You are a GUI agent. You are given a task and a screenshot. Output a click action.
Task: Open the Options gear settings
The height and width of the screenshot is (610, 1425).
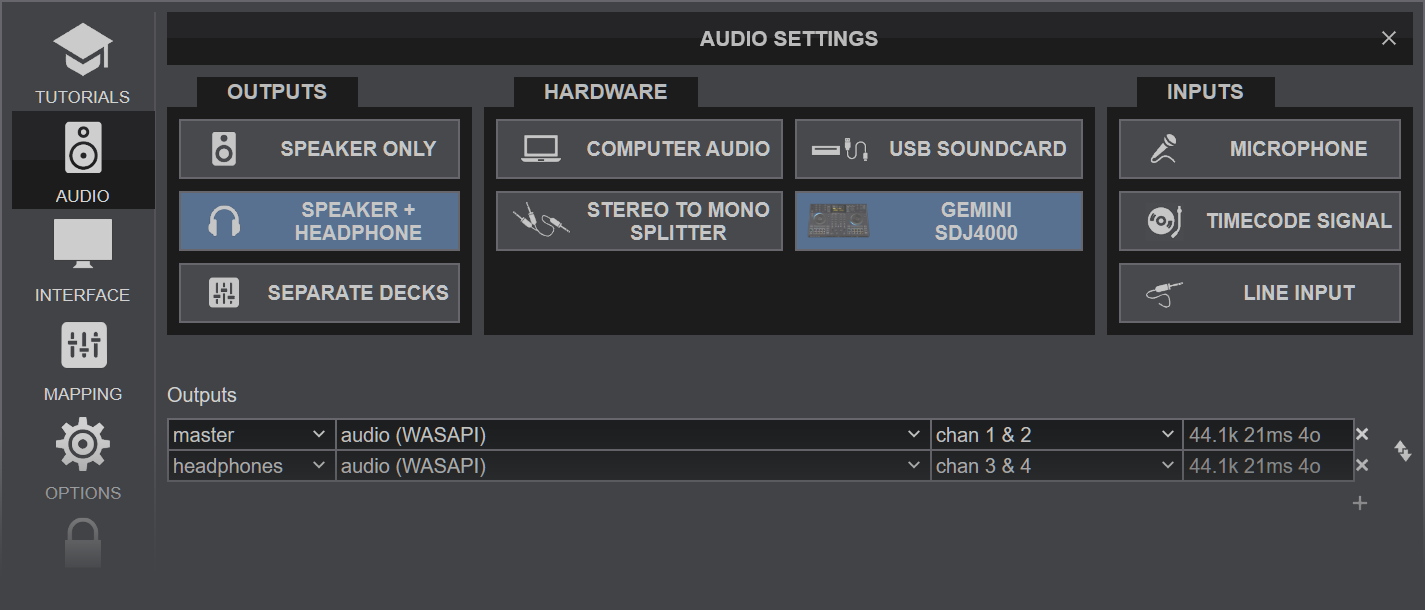[x=82, y=457]
